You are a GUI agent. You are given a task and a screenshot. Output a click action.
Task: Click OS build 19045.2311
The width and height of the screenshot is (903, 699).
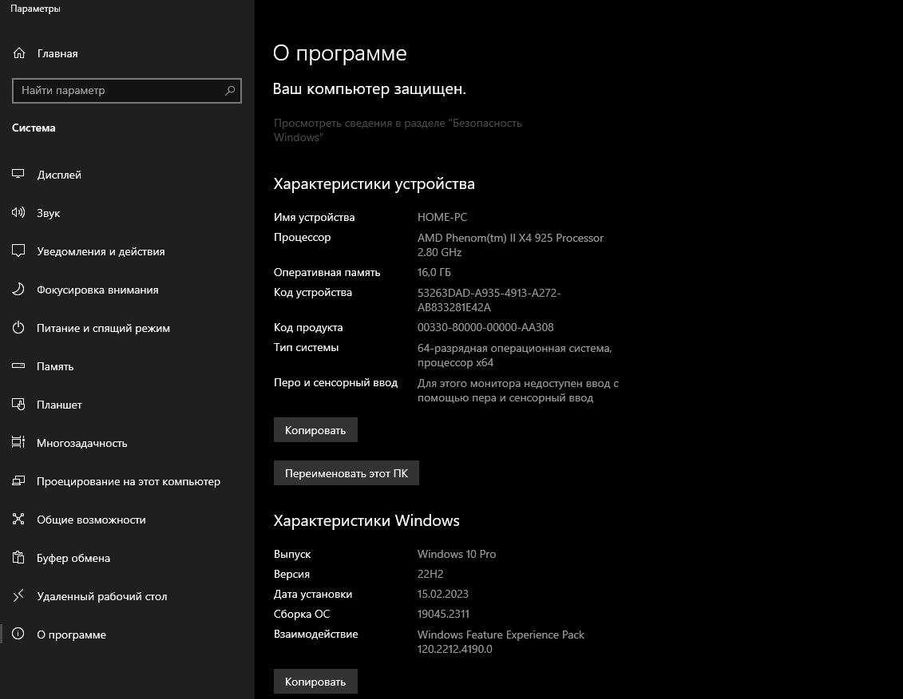tap(443, 614)
